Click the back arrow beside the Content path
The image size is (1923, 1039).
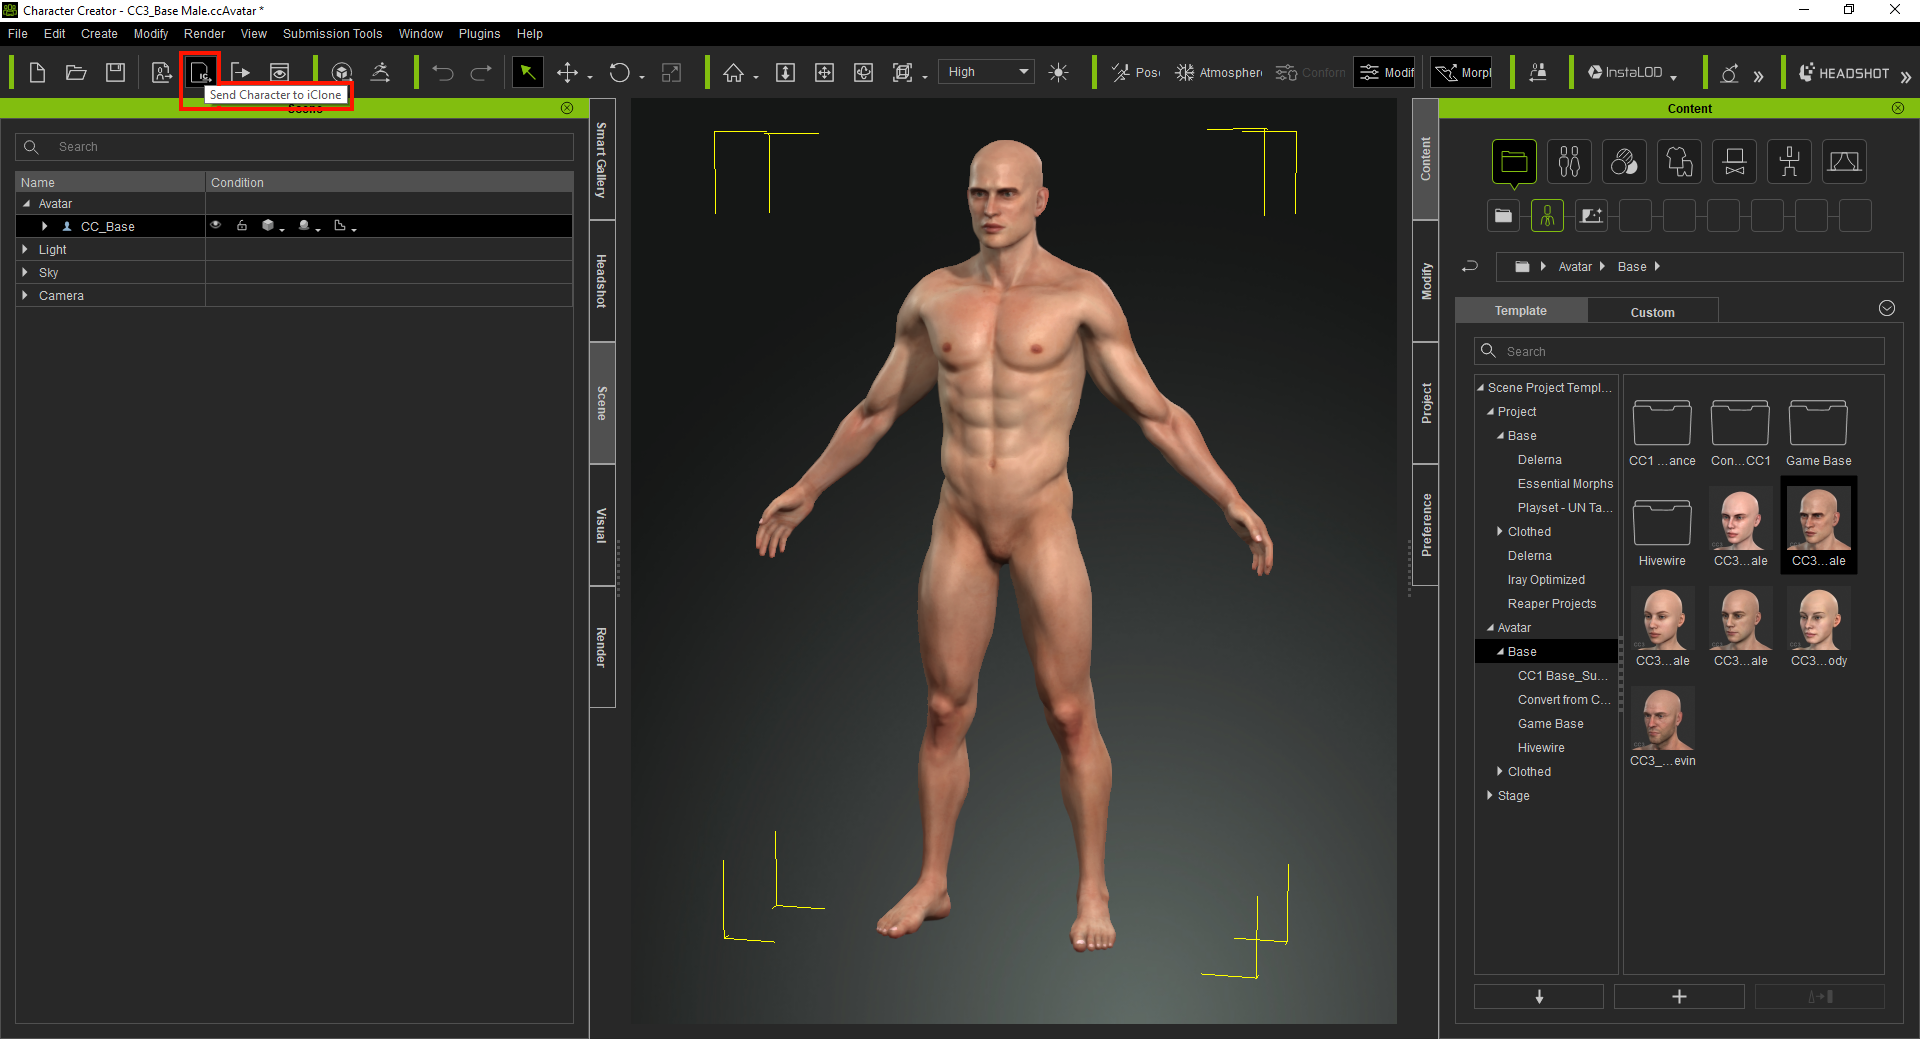coord(1469,267)
